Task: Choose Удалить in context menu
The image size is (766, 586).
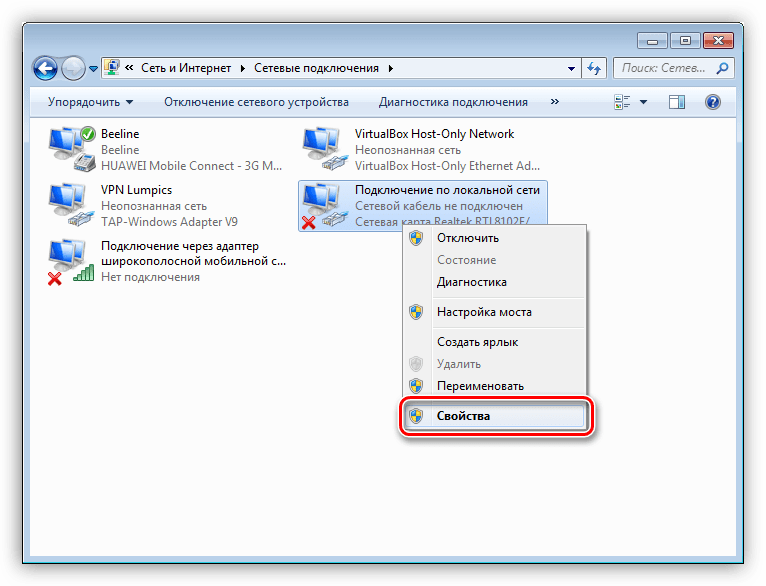Action: pos(494,364)
